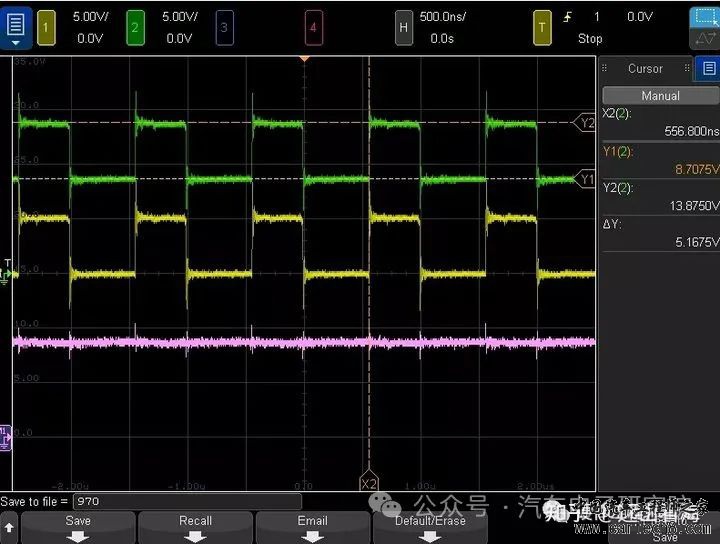Click the Save to file name field
This screenshot has width=720, height=544.
[x=187, y=501]
